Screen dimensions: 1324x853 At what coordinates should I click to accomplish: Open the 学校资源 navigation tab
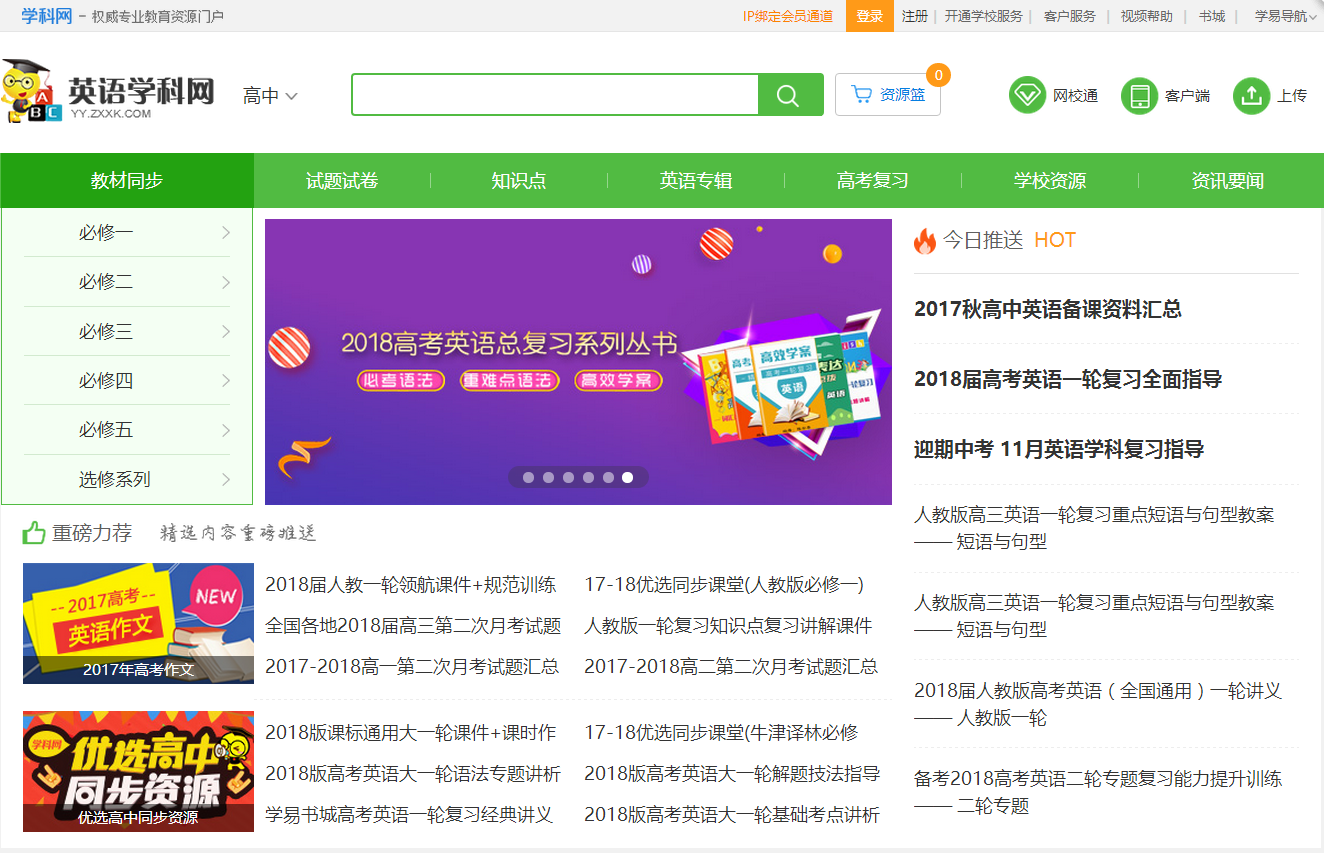(1050, 181)
